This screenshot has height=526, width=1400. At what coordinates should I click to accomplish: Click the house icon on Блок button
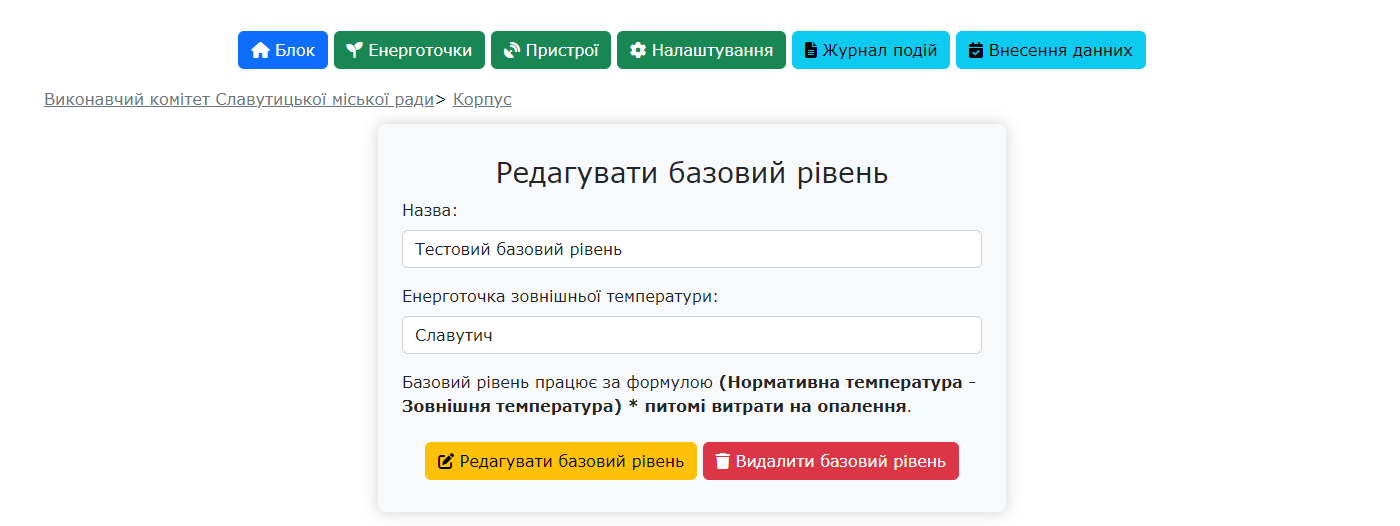[261, 50]
